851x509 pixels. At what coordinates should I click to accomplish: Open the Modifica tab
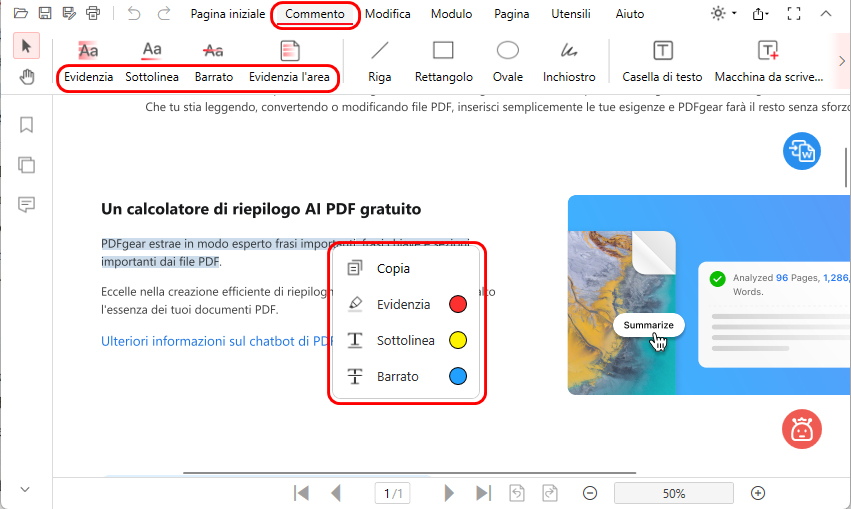388,14
